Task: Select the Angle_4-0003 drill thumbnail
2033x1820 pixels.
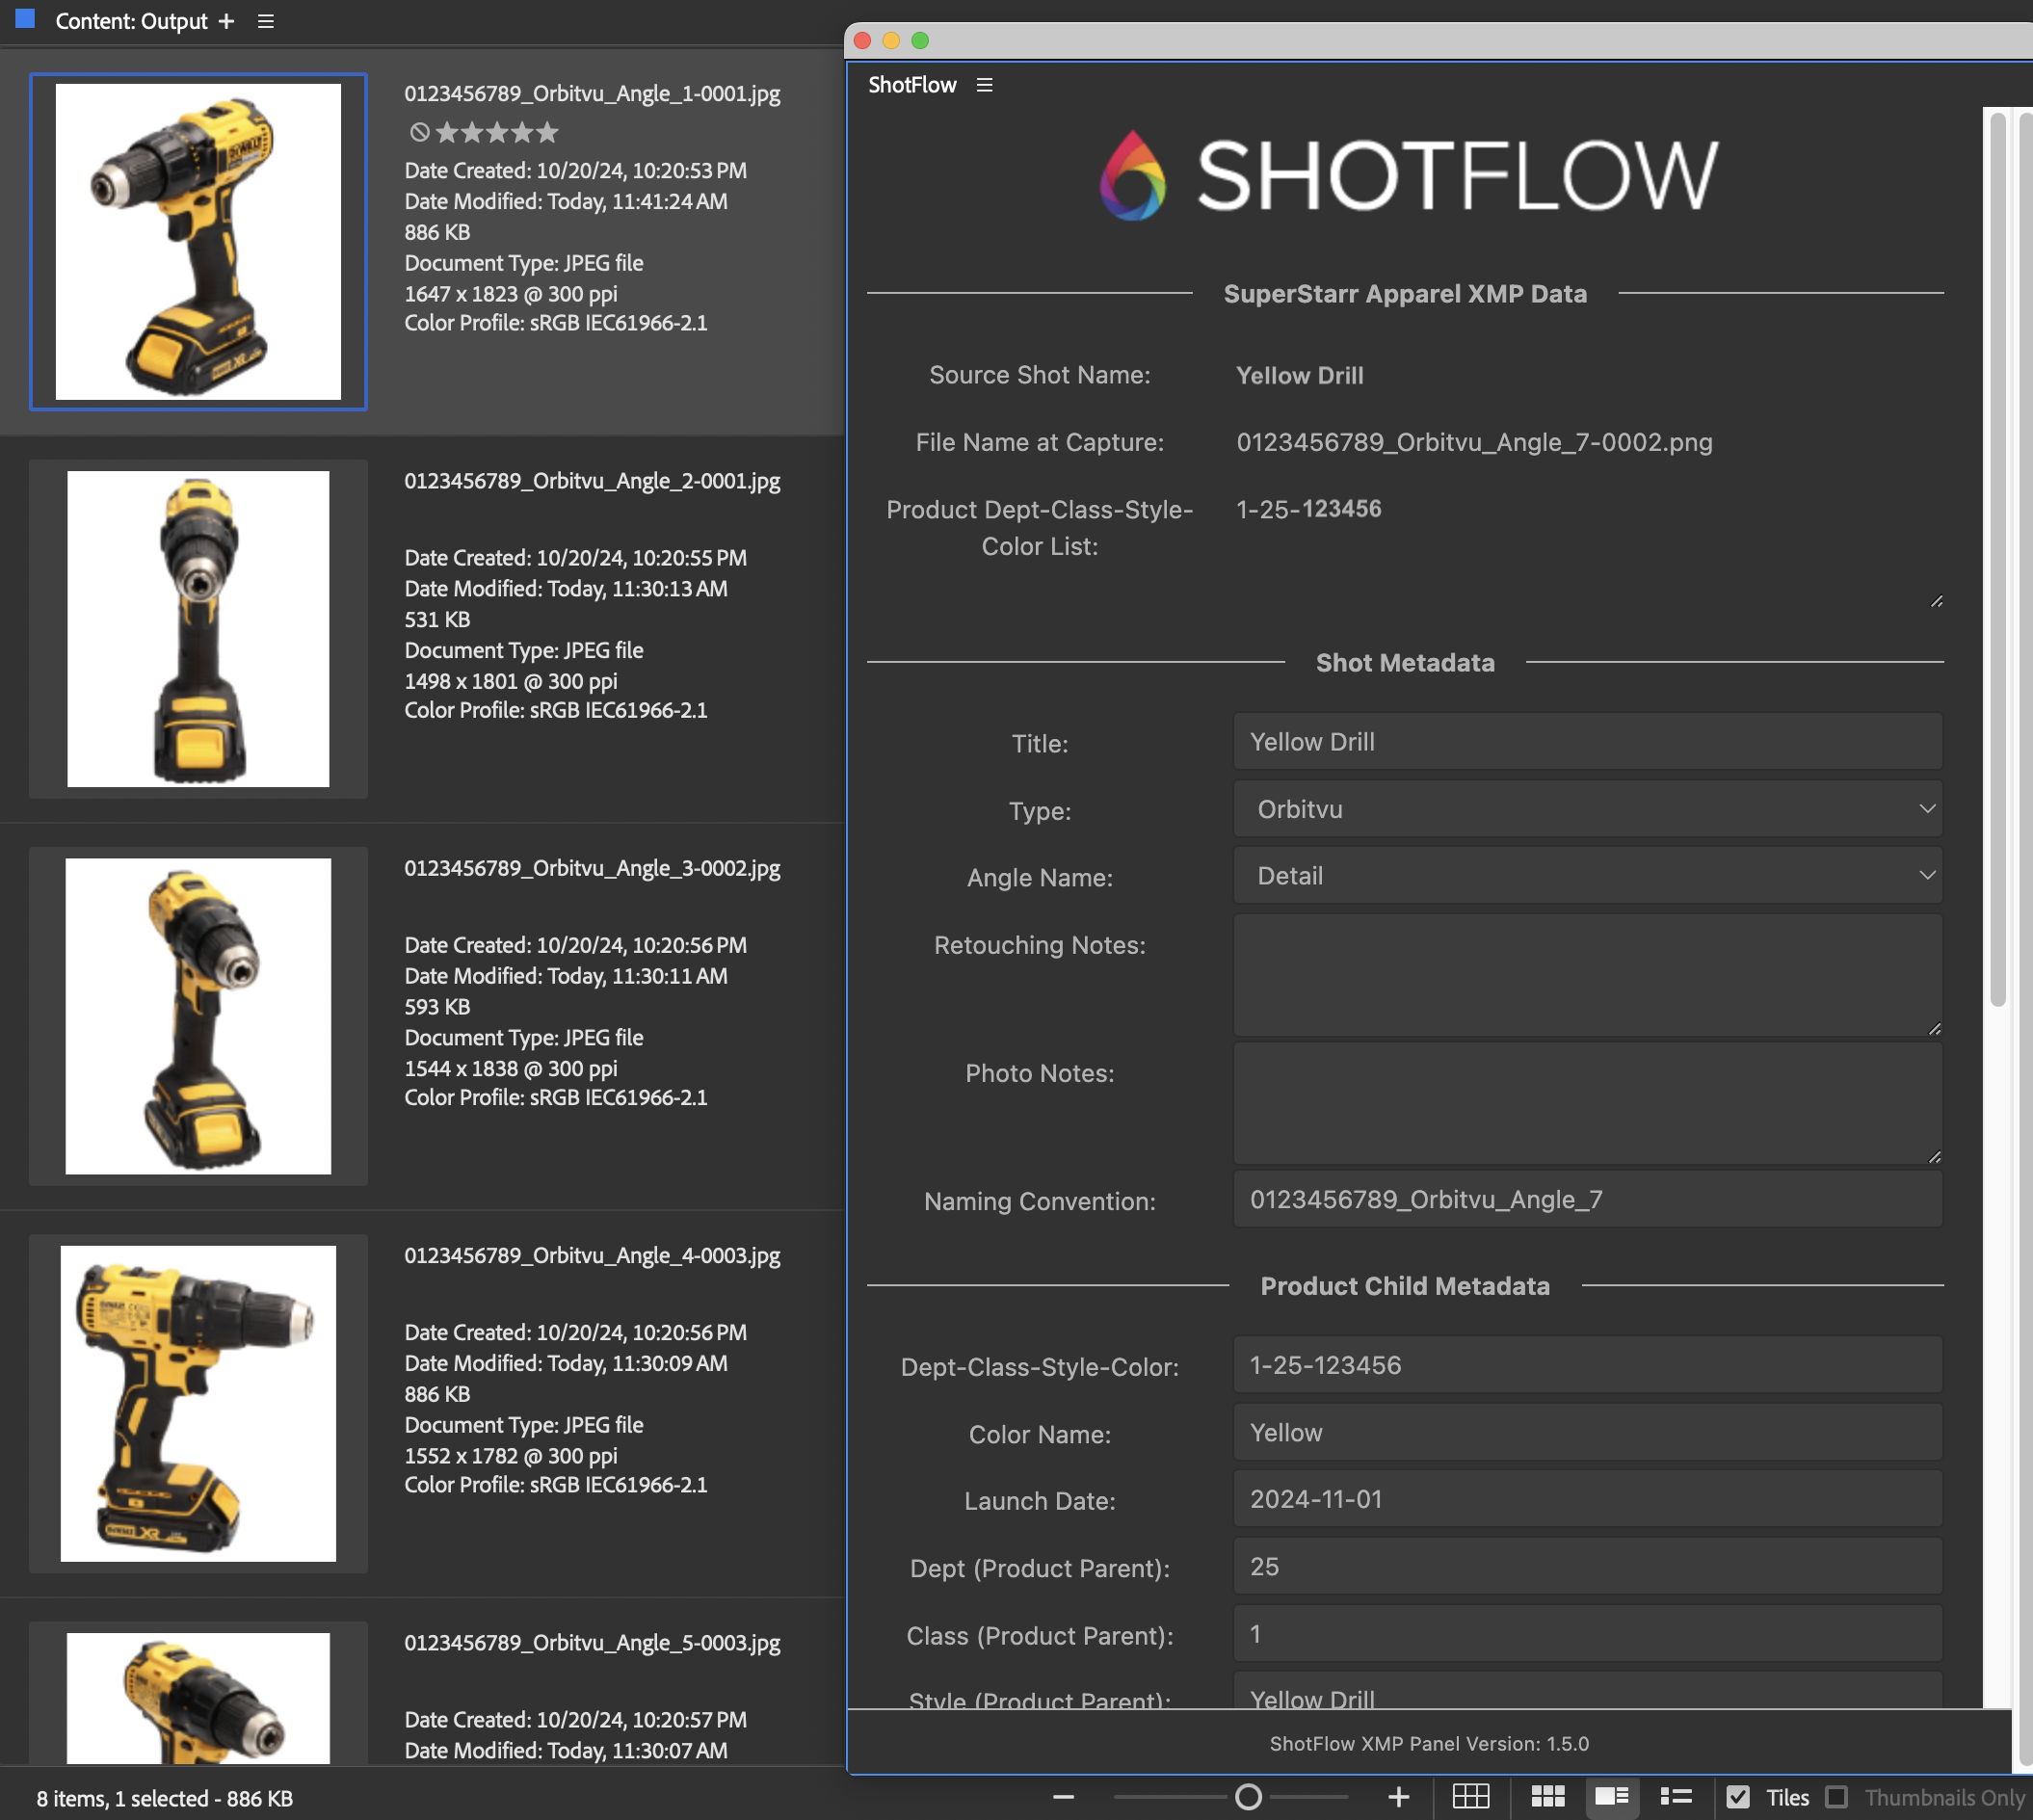Action: (198, 1403)
